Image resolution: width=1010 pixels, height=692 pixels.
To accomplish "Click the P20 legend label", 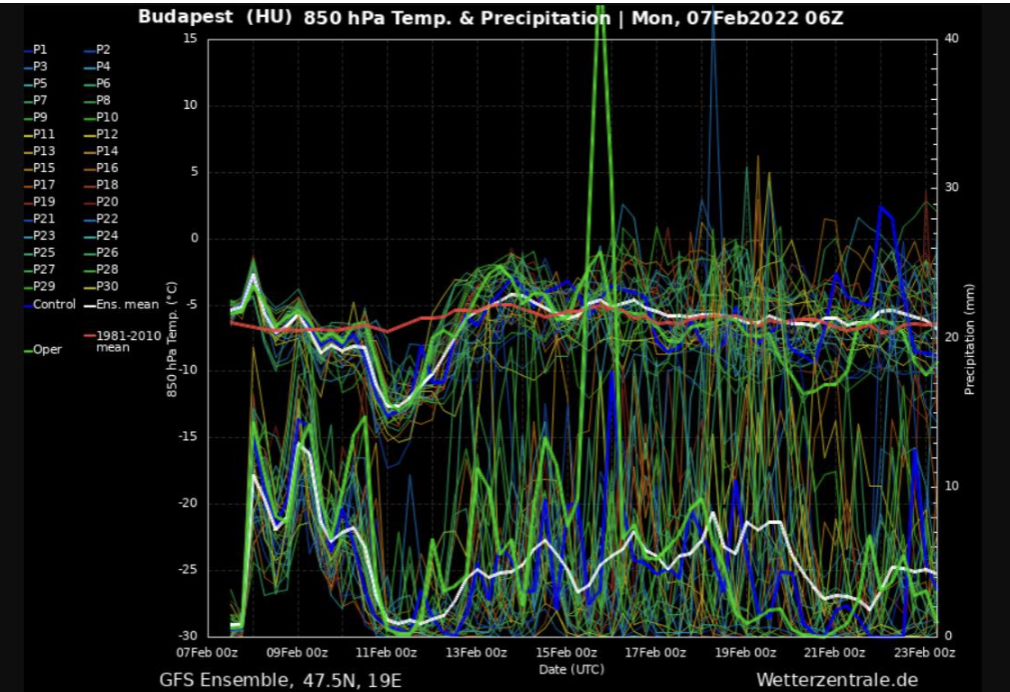I will pos(107,202).
